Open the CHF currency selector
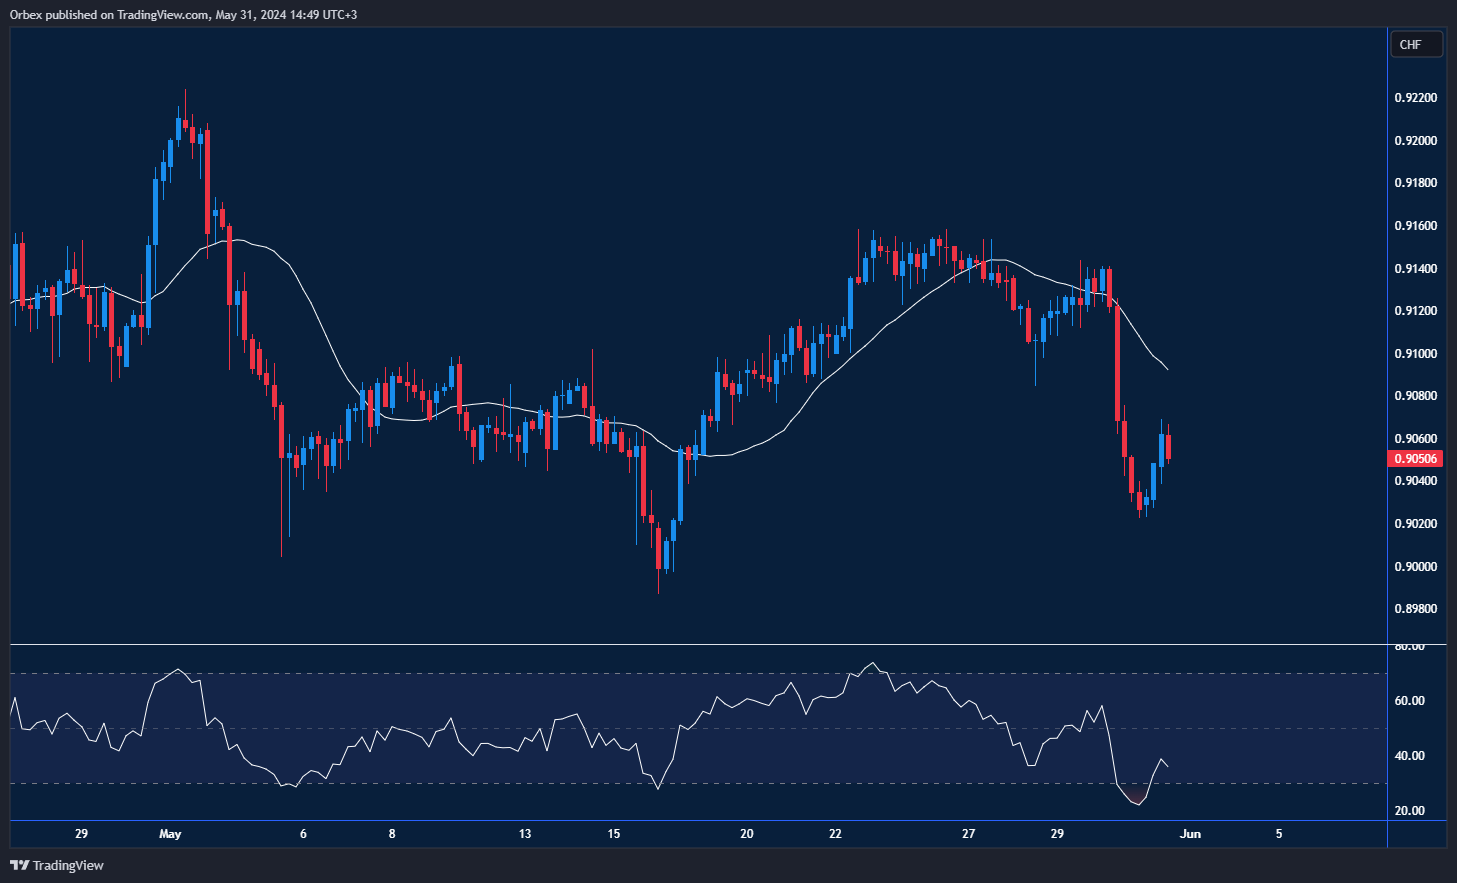 click(1416, 44)
